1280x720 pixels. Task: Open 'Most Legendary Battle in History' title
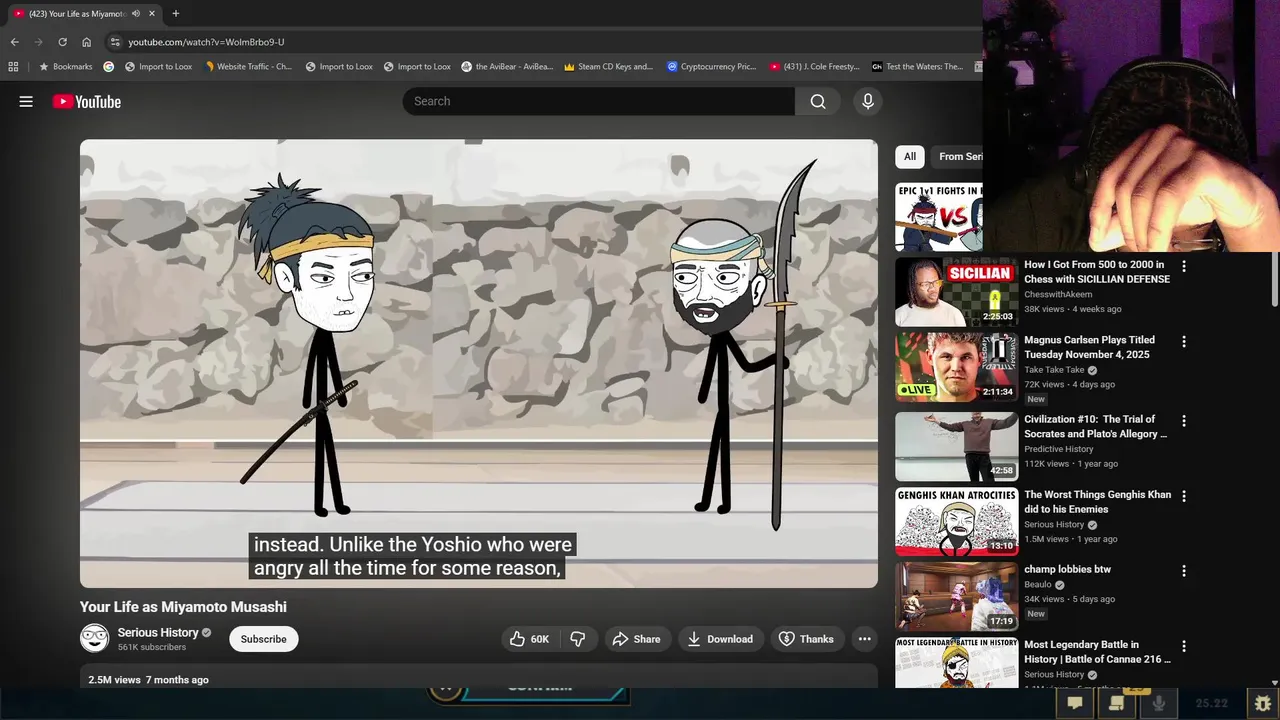point(1097,652)
